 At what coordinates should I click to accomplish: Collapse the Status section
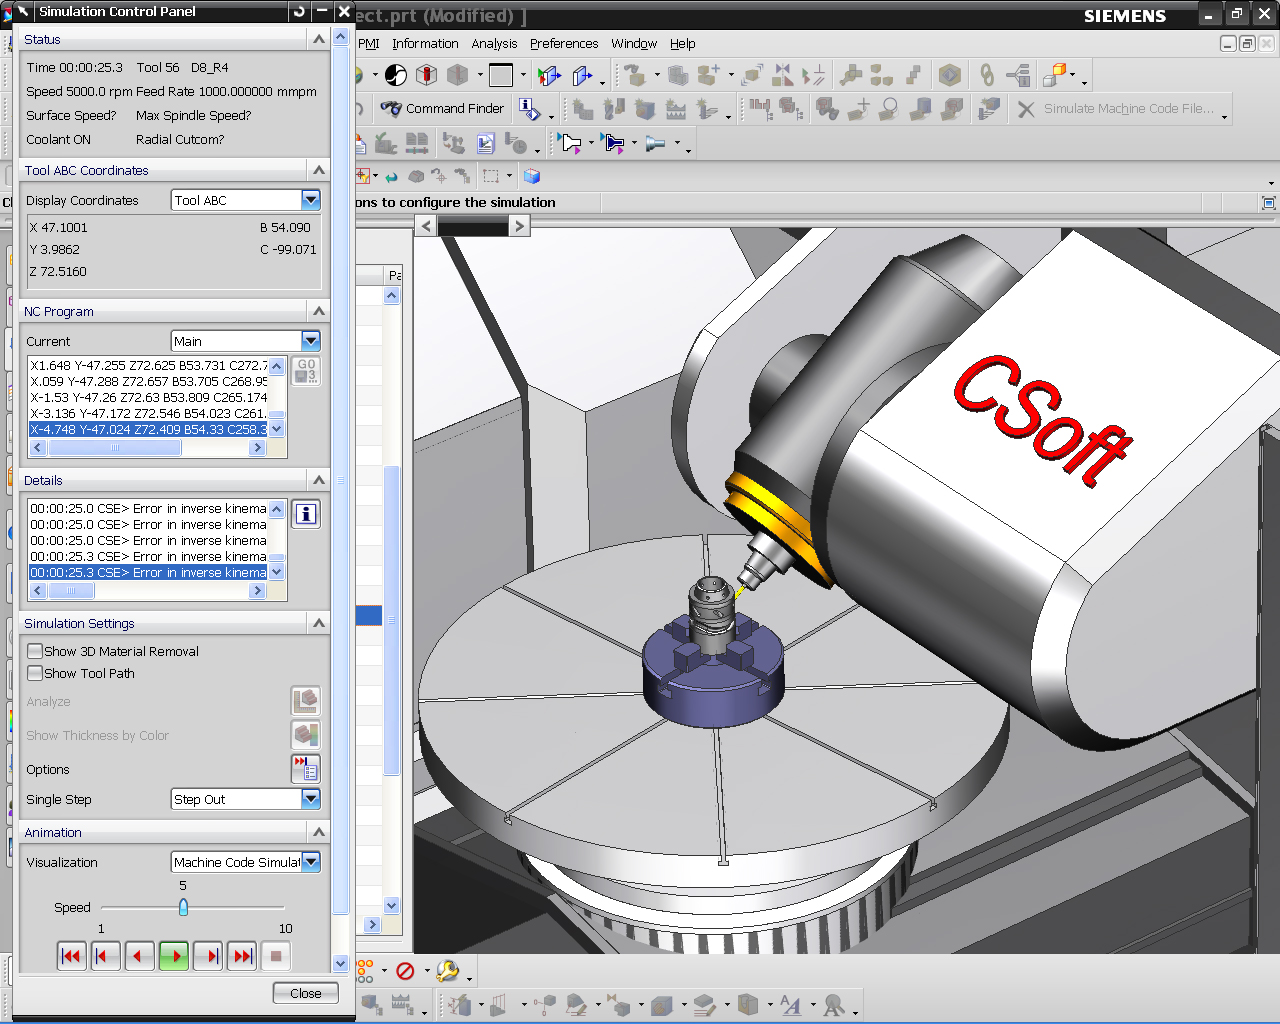319,39
